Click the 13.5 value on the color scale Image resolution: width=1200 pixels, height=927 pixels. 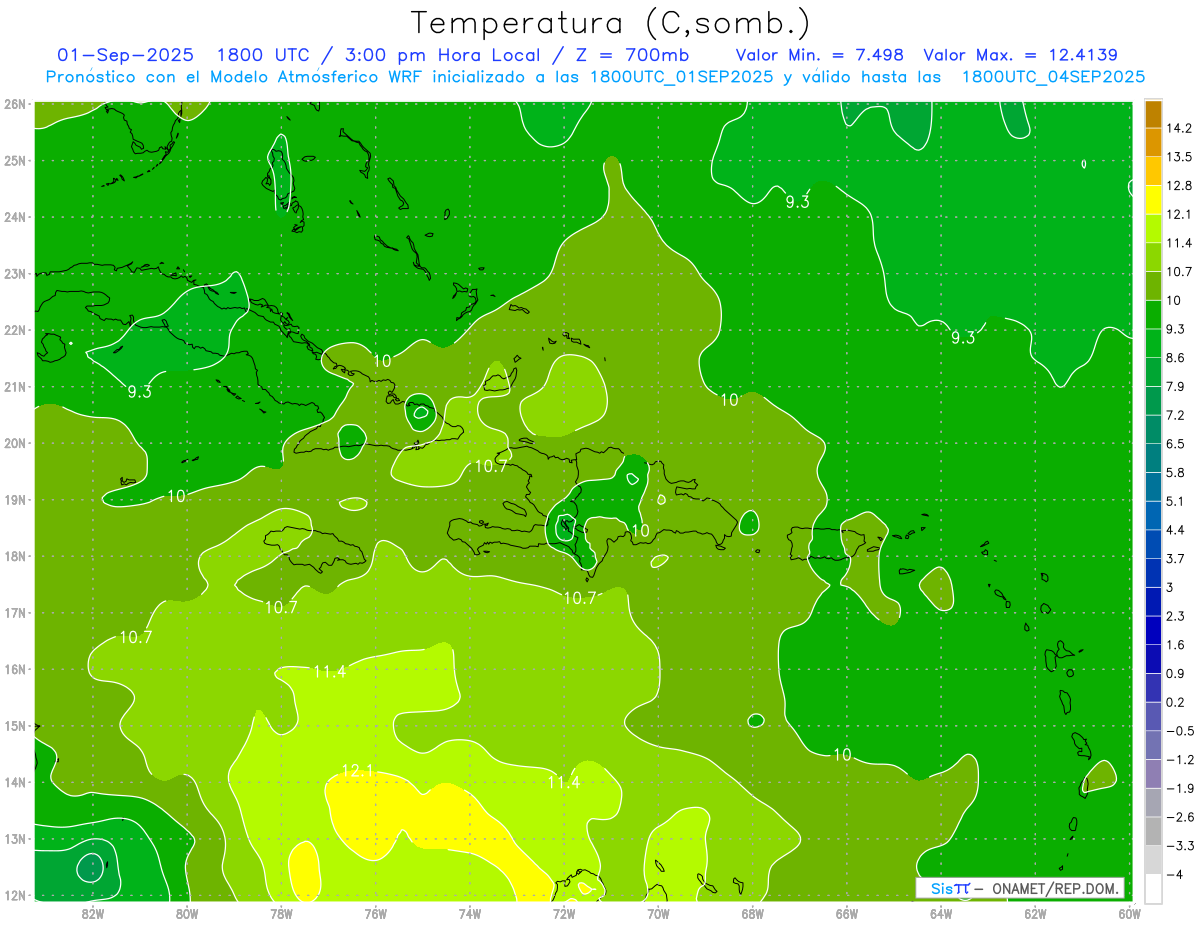pos(1179,157)
